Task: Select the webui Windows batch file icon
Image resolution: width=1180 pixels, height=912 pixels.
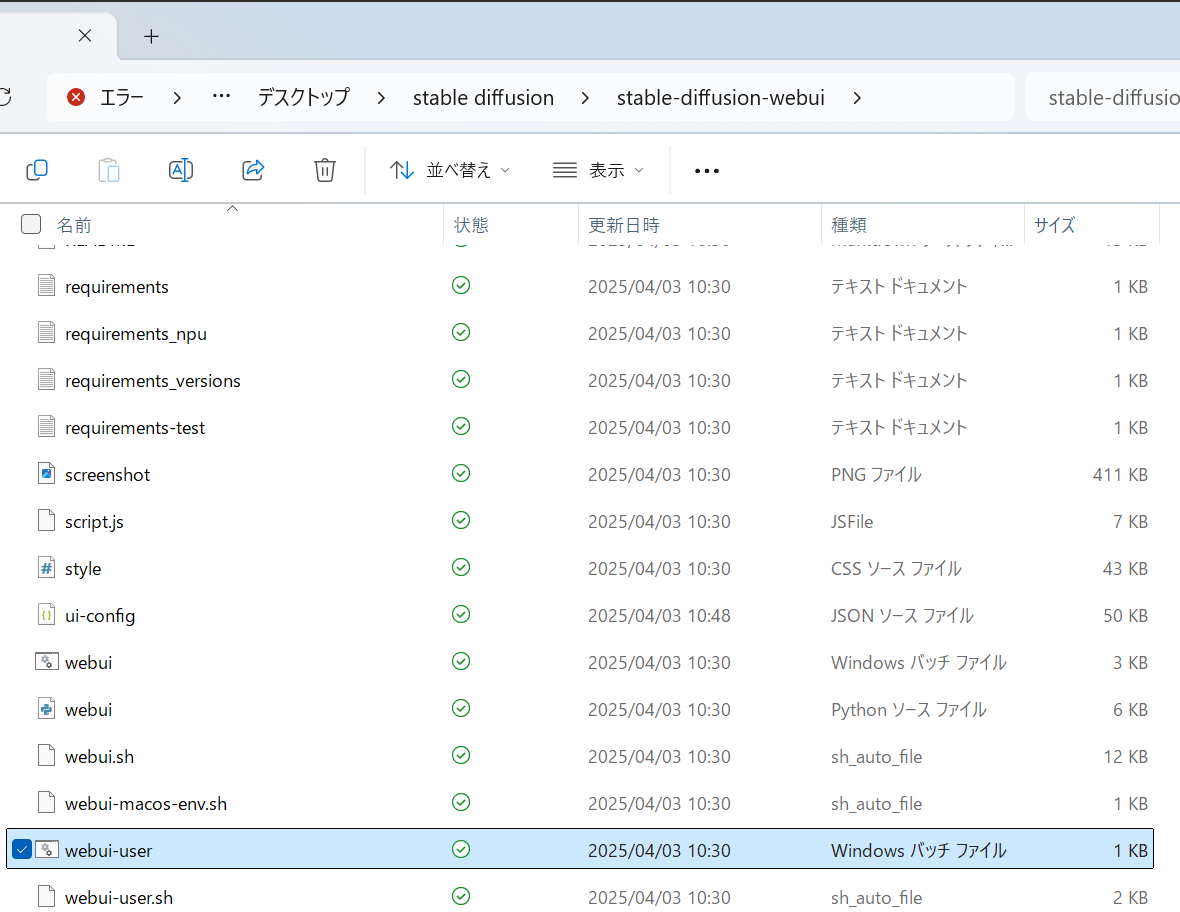Action: pyautogui.click(x=47, y=661)
